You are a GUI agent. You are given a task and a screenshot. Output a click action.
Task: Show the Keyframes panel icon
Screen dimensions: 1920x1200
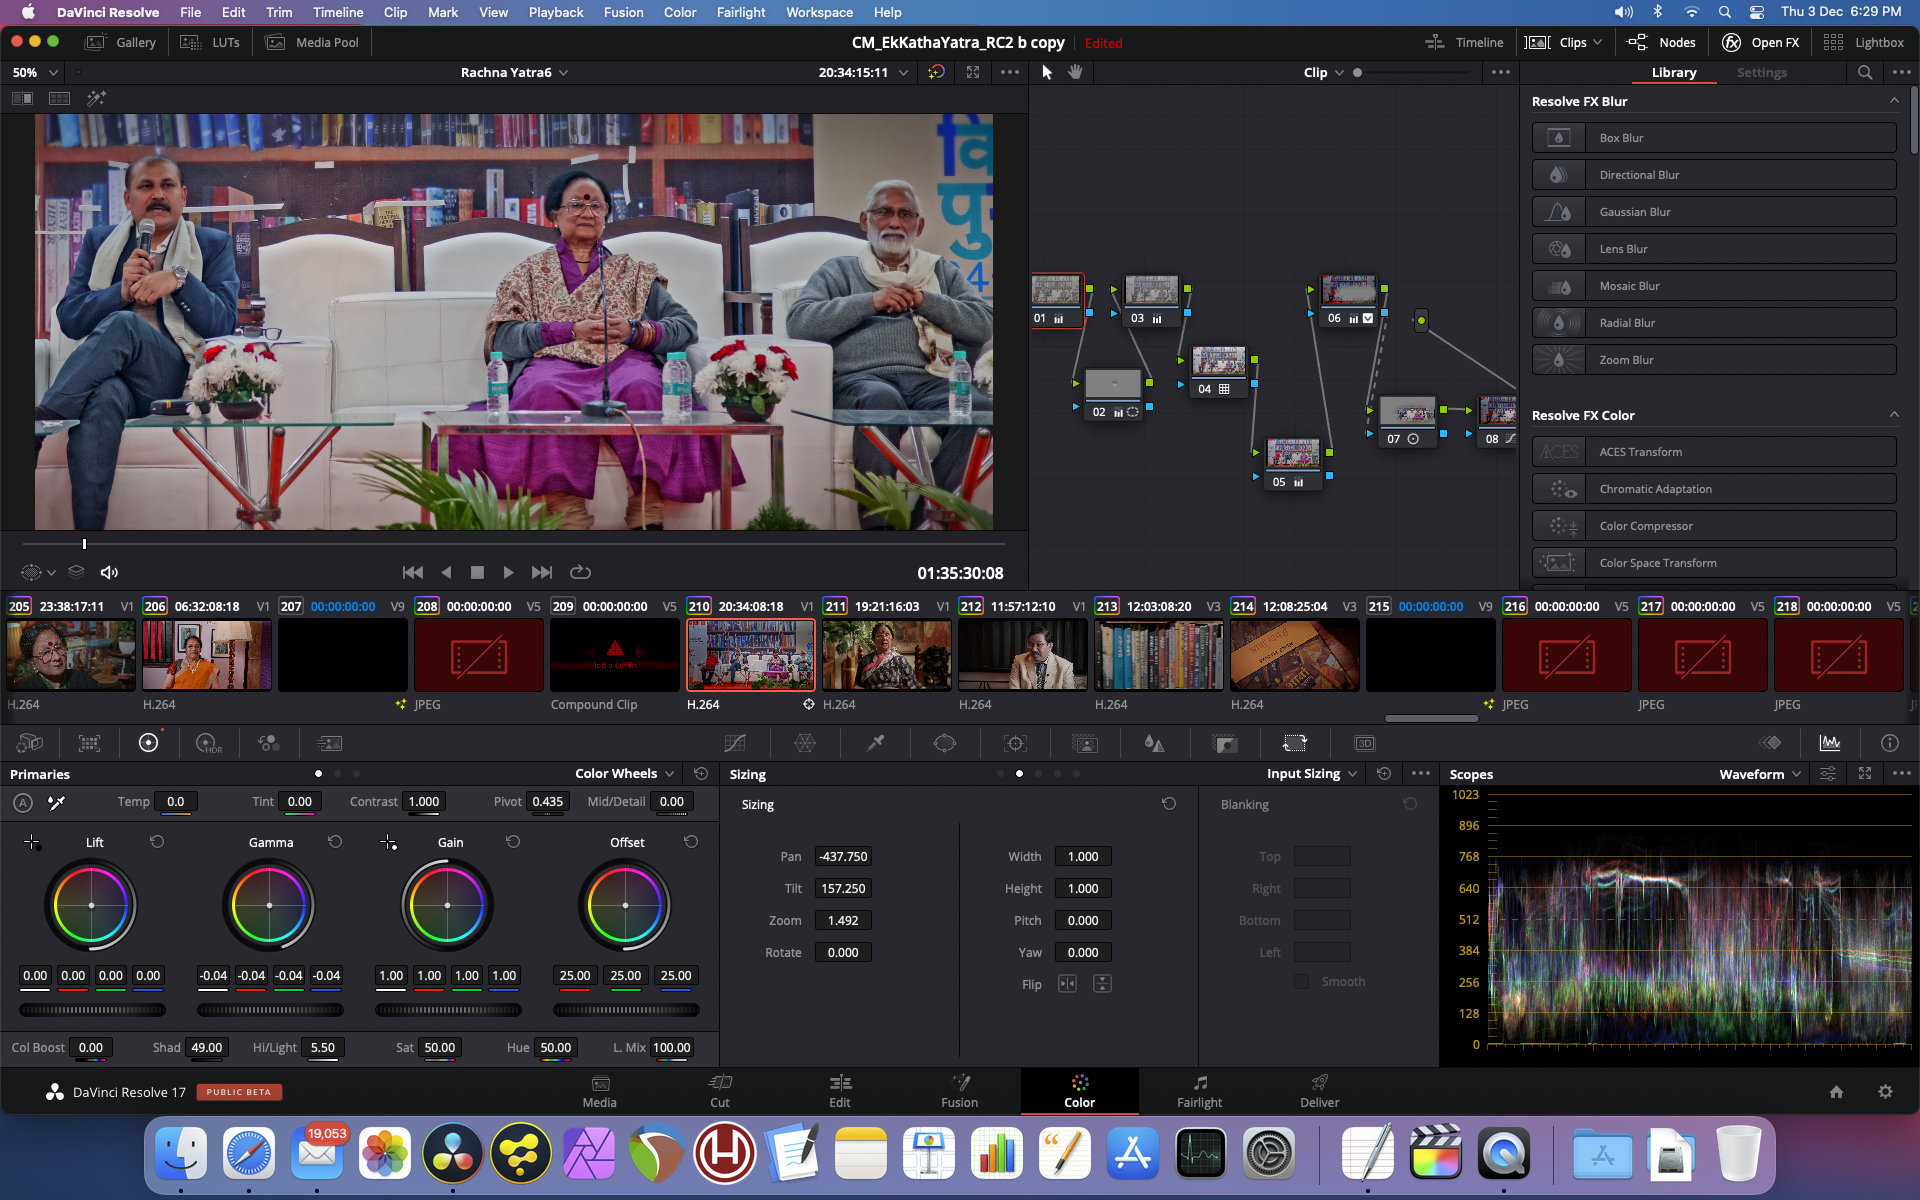1770,743
